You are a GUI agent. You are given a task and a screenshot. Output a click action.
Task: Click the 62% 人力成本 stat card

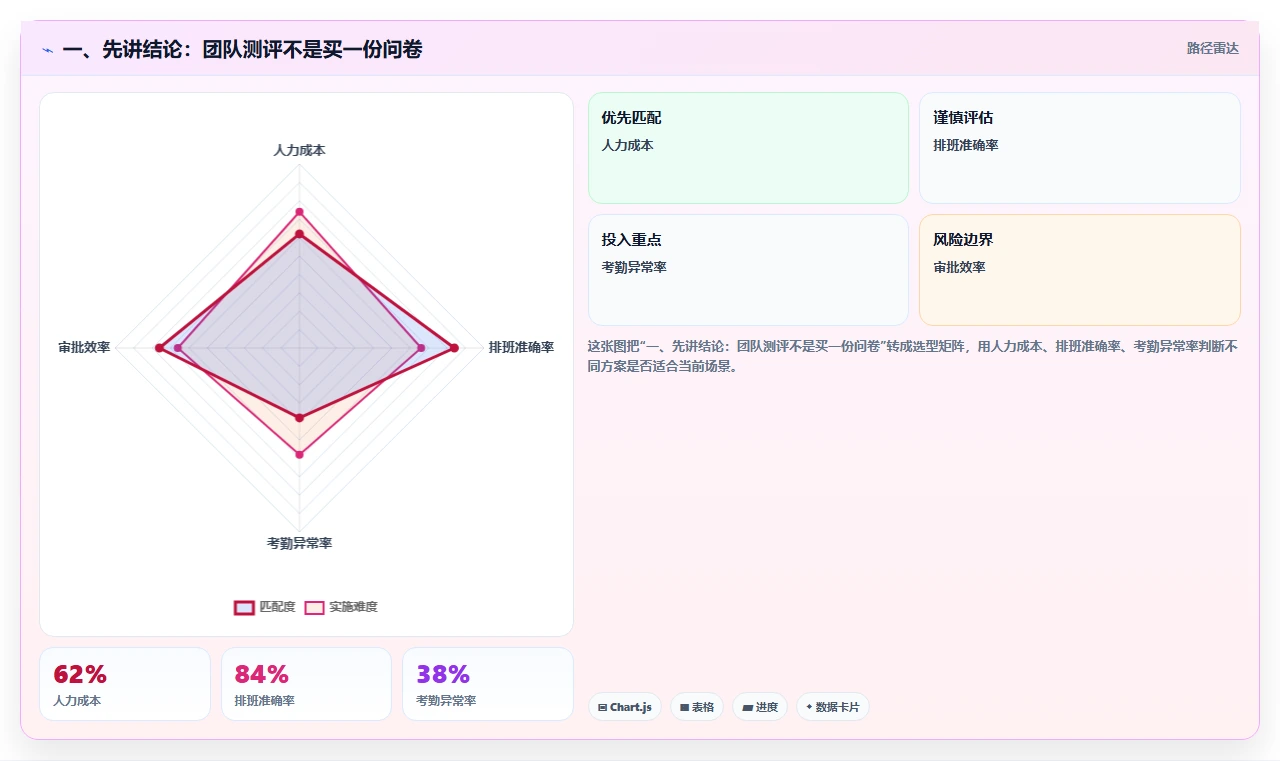coord(125,684)
